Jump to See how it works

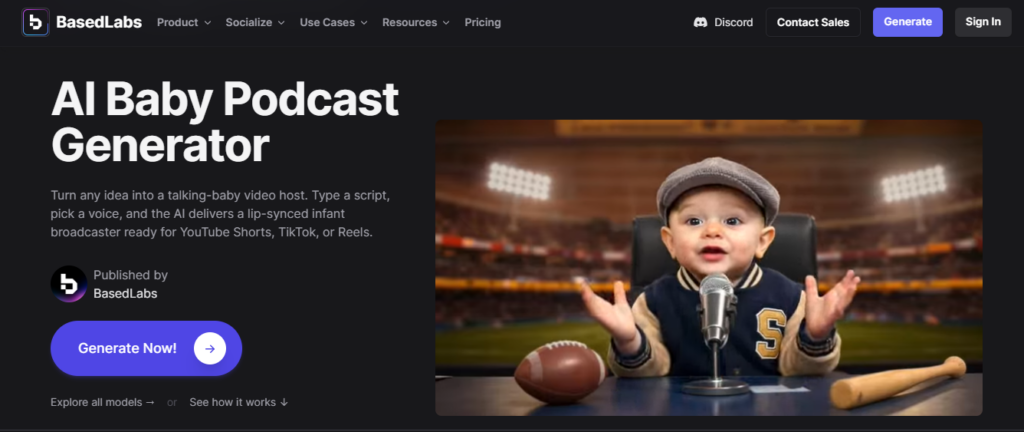239,402
